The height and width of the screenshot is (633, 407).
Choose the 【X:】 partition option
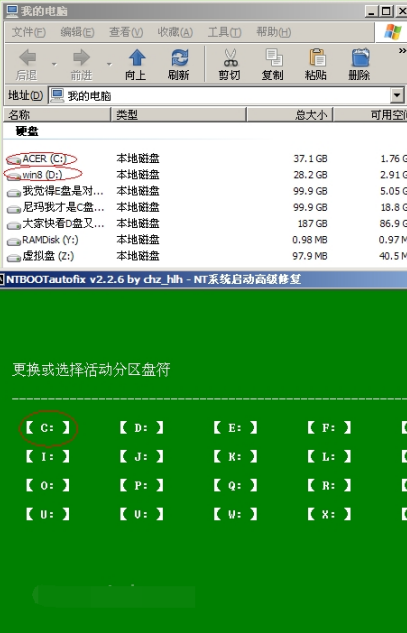(329, 514)
